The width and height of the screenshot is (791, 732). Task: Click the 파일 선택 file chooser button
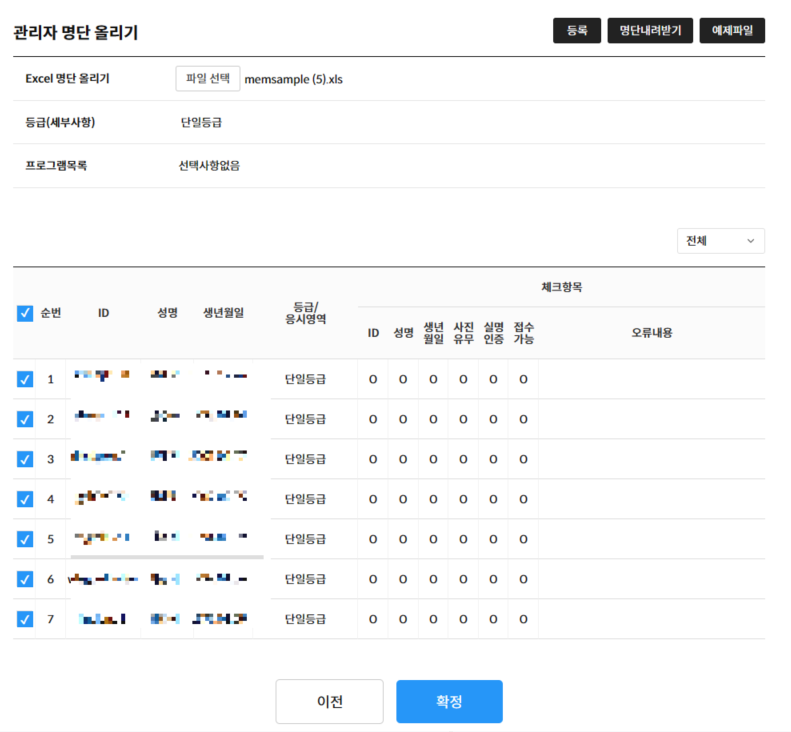click(x=208, y=79)
